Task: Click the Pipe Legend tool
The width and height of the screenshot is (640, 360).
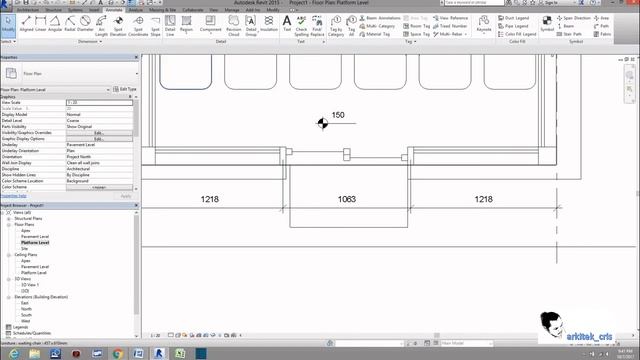Action: (513, 26)
